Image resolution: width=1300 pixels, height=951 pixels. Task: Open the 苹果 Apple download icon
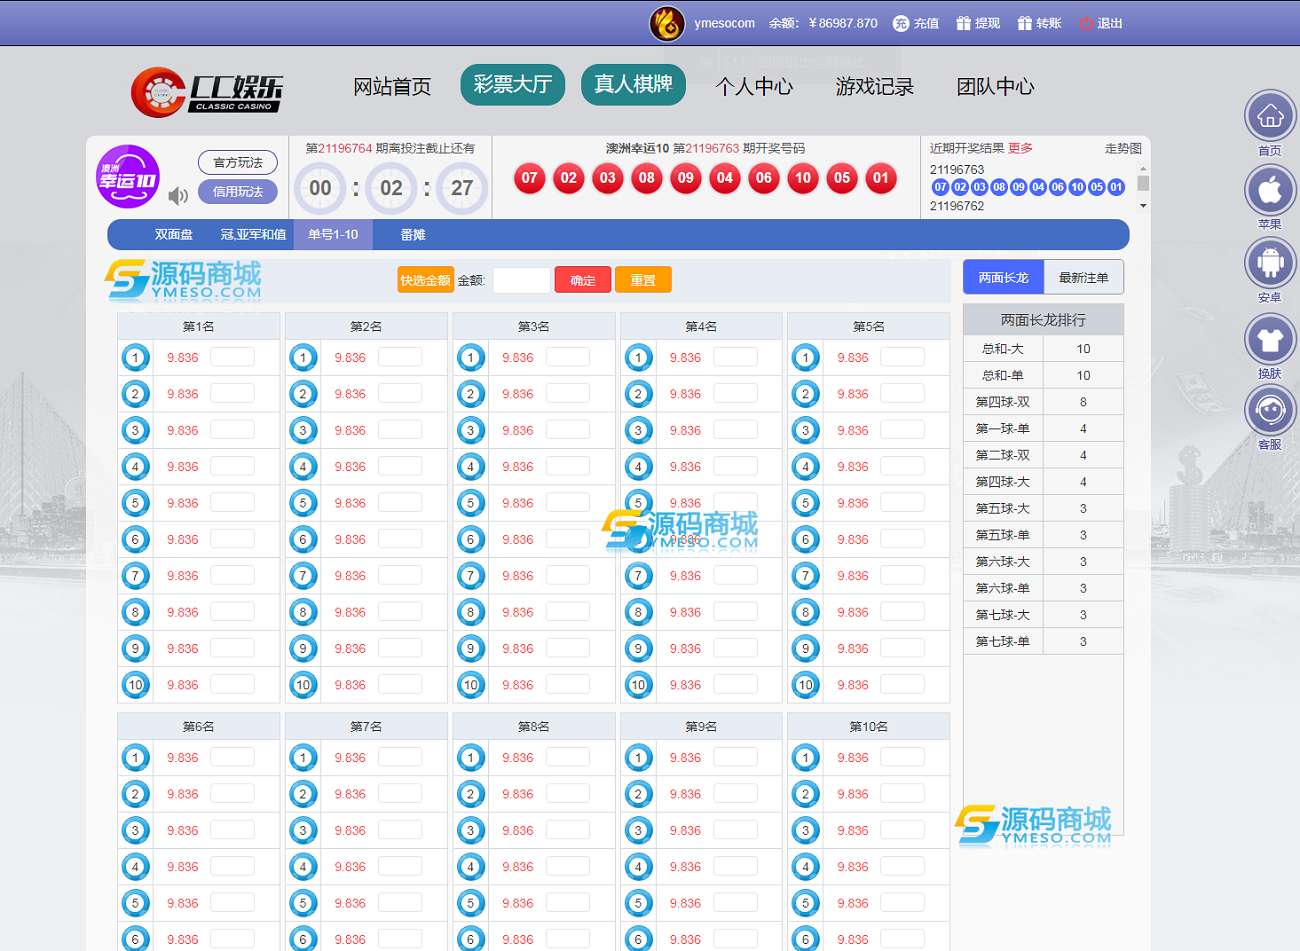tap(1270, 189)
